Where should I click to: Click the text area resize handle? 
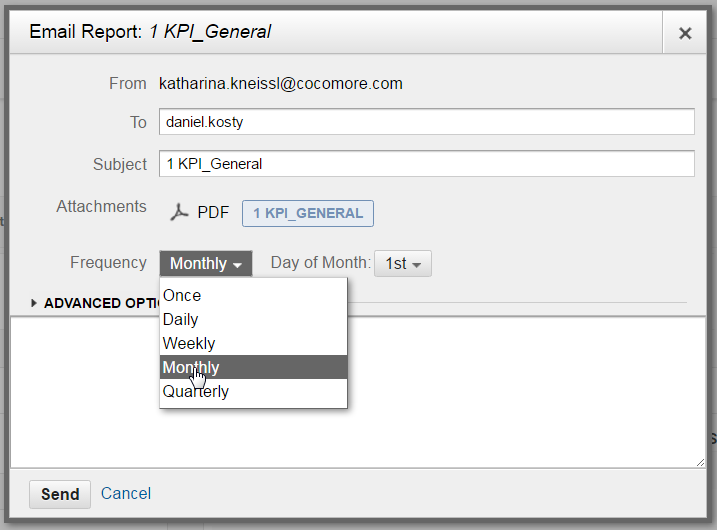(x=701, y=463)
